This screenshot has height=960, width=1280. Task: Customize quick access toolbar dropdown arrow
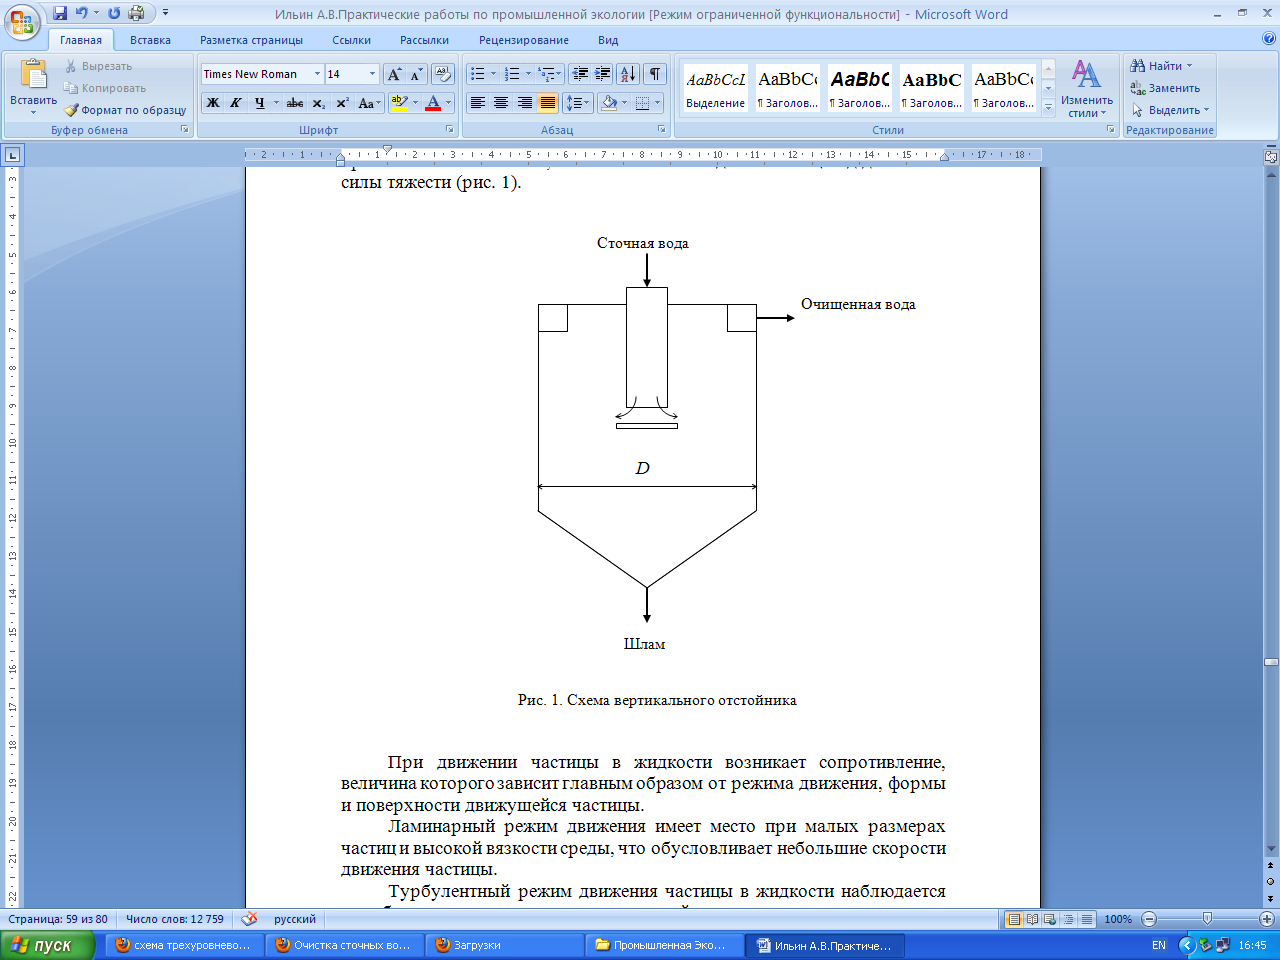(166, 13)
